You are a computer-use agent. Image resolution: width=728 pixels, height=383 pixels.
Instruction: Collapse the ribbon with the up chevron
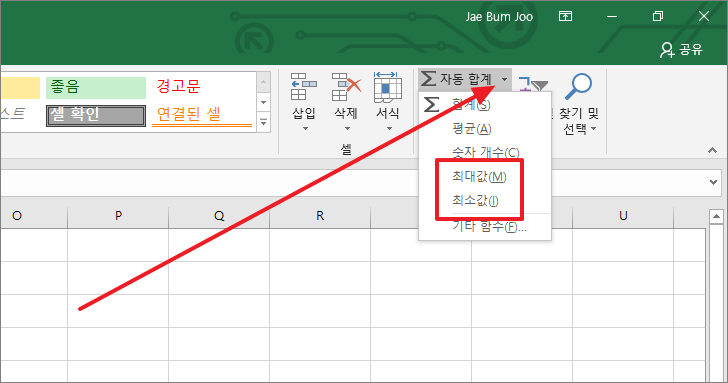coord(712,150)
